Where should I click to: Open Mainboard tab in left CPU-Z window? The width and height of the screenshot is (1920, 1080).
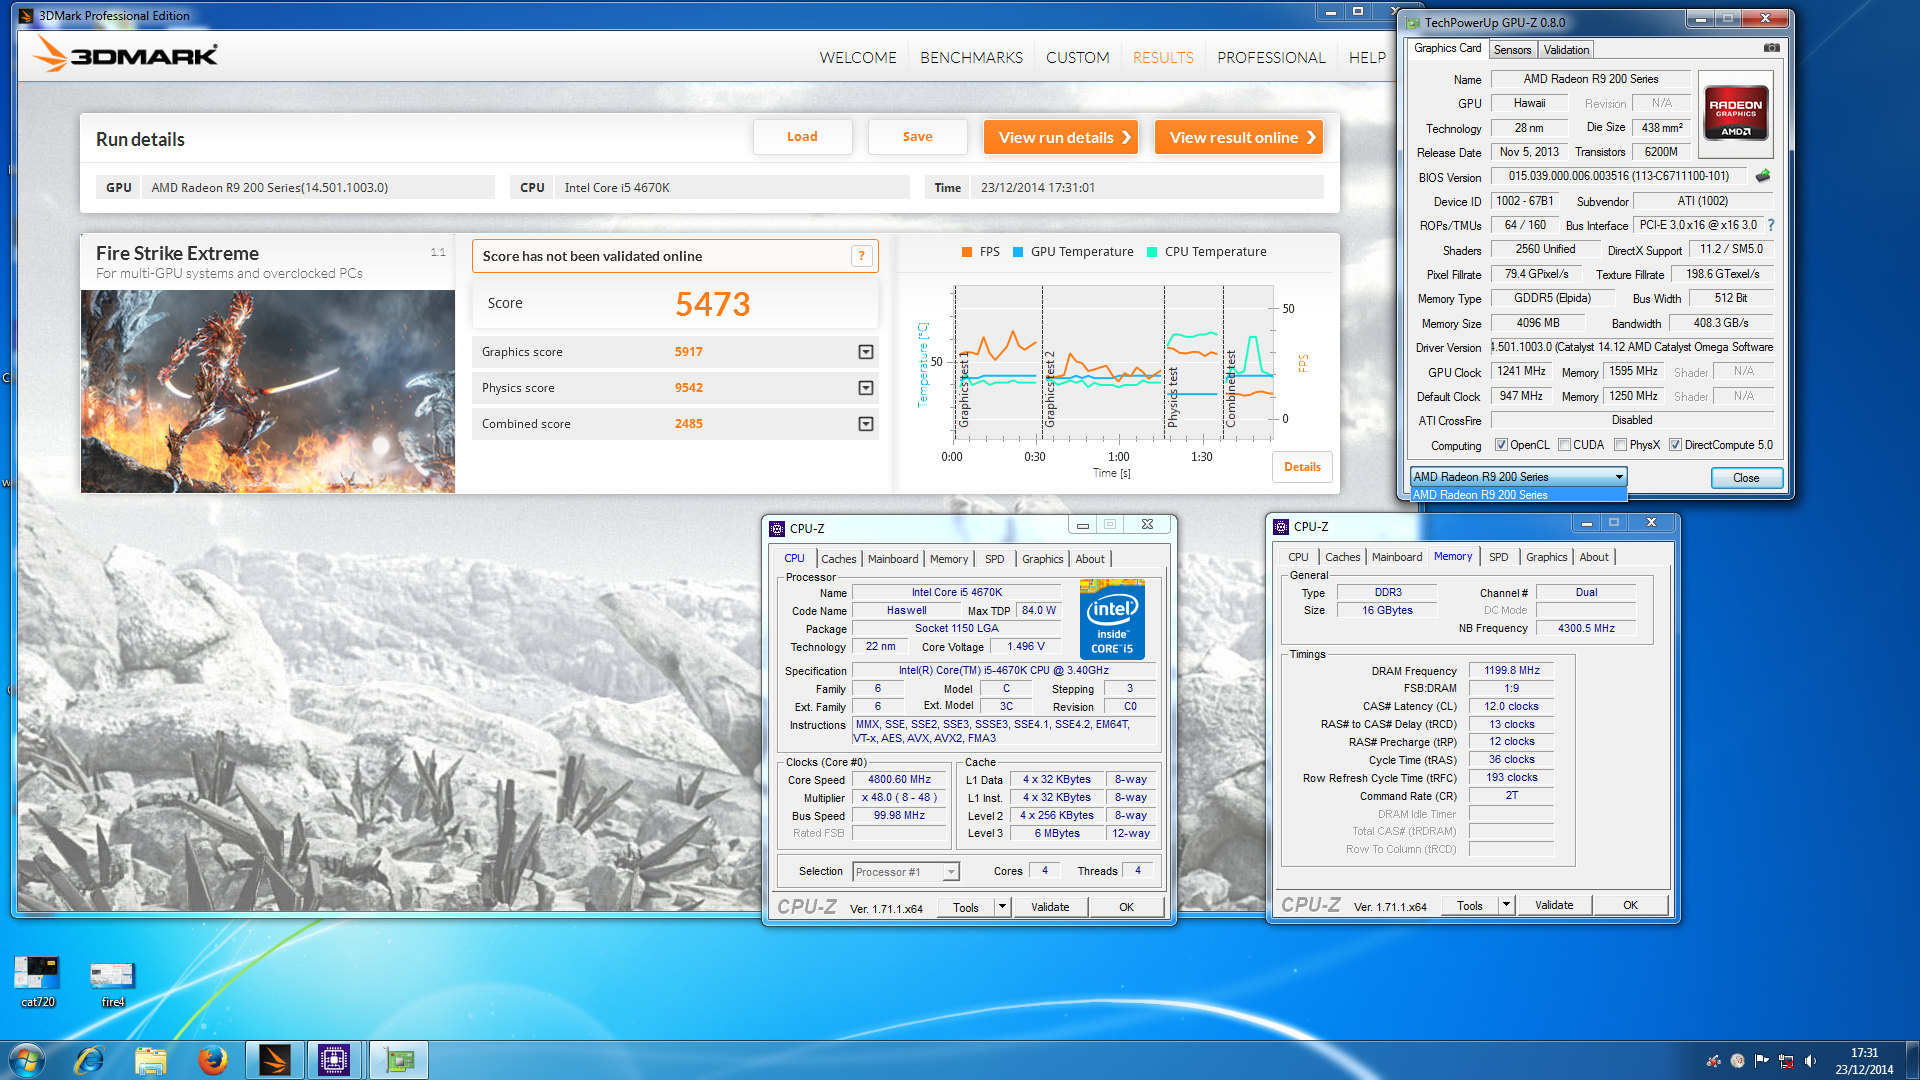click(892, 559)
